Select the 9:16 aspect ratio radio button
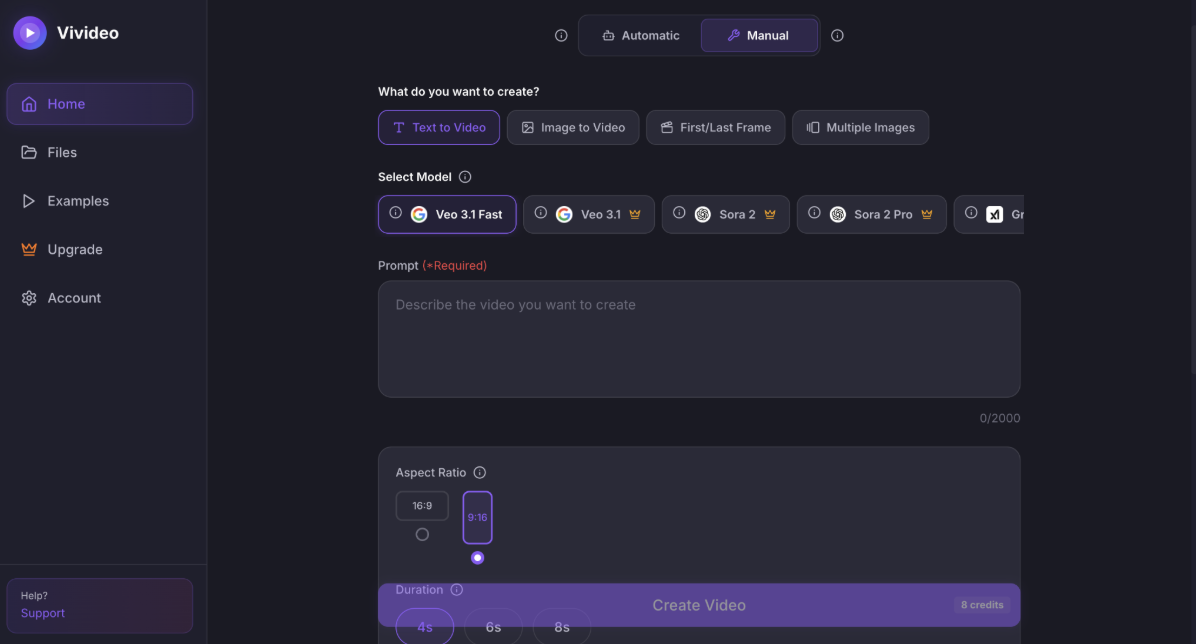This screenshot has width=1196, height=644. (477, 557)
